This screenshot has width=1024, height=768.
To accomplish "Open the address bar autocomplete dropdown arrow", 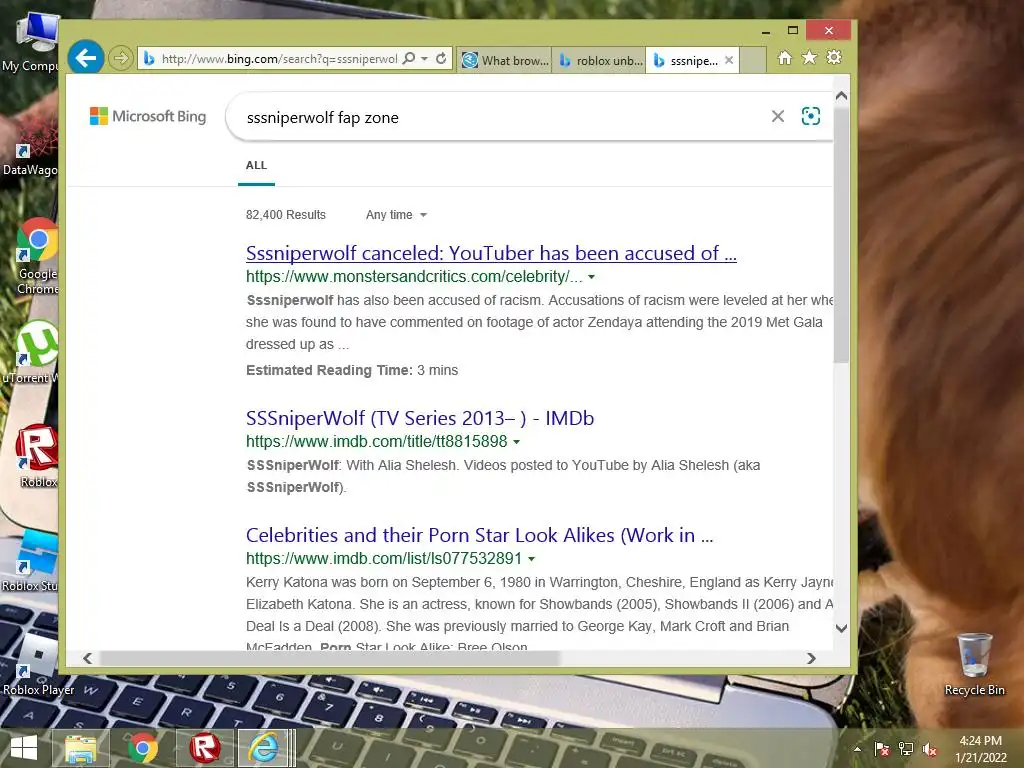I will [424, 59].
